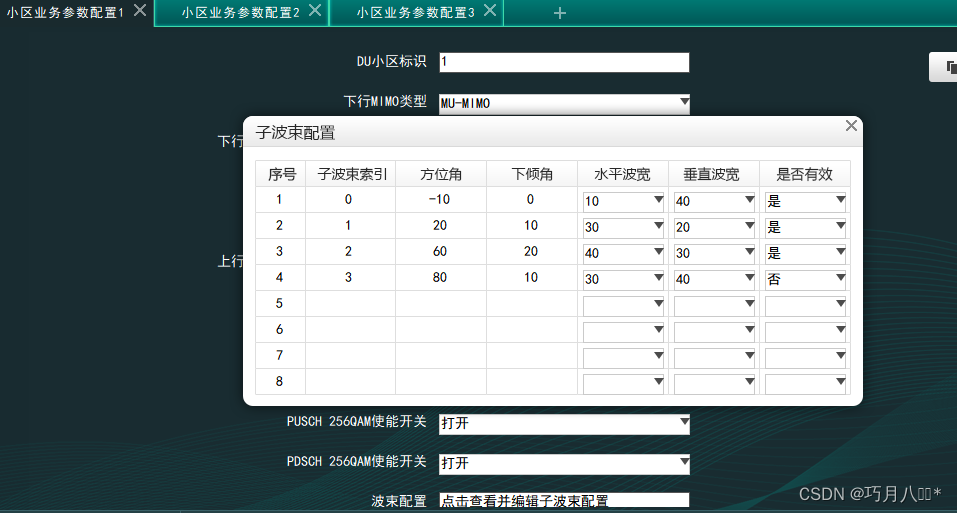Click 方位角 cell showing -10
The height and width of the screenshot is (513, 957).
[x=441, y=199]
